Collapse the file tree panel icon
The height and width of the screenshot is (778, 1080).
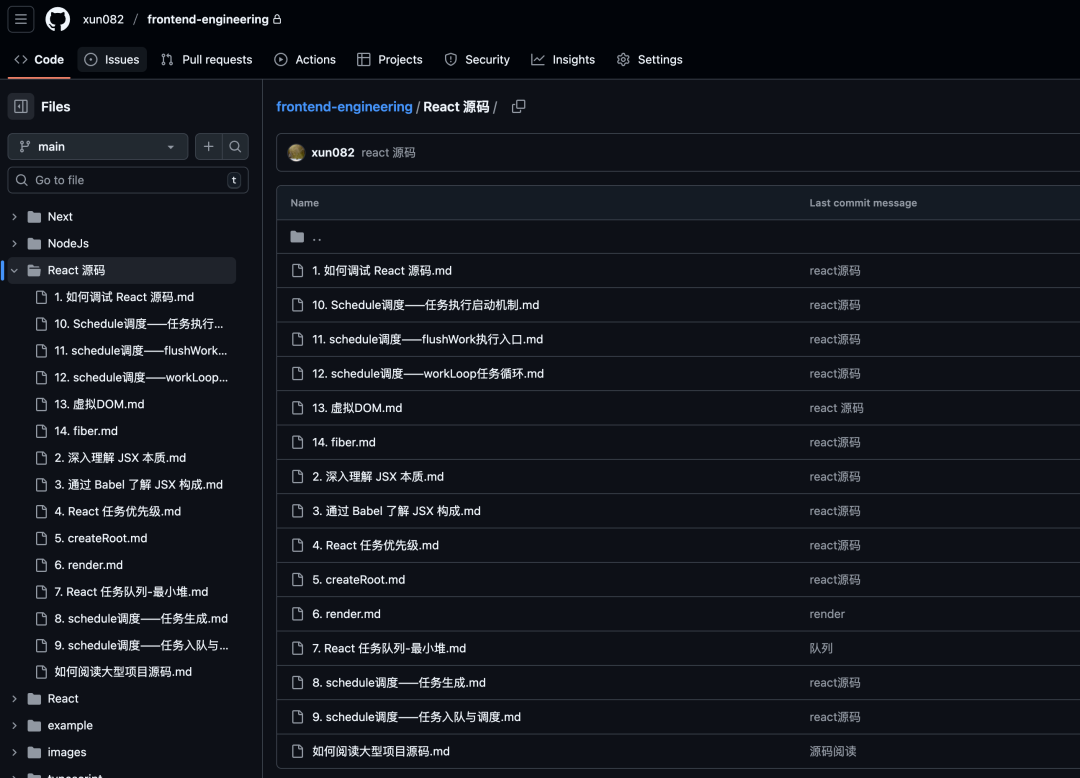coord(21,107)
